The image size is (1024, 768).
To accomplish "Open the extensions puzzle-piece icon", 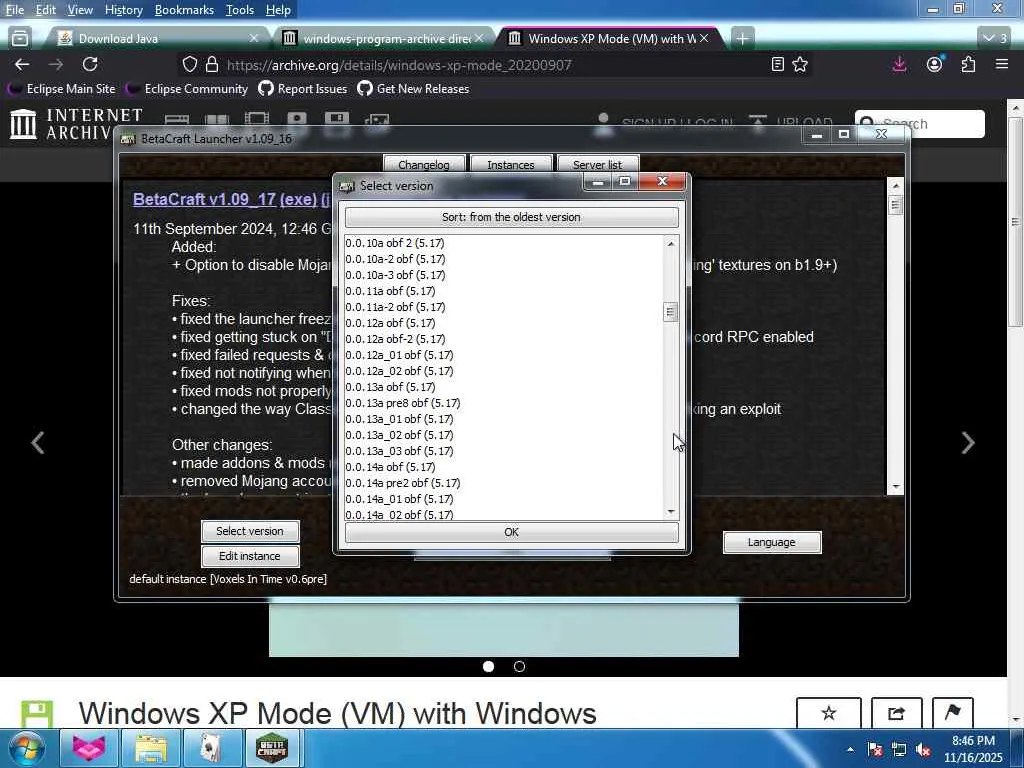I will click(x=968, y=64).
